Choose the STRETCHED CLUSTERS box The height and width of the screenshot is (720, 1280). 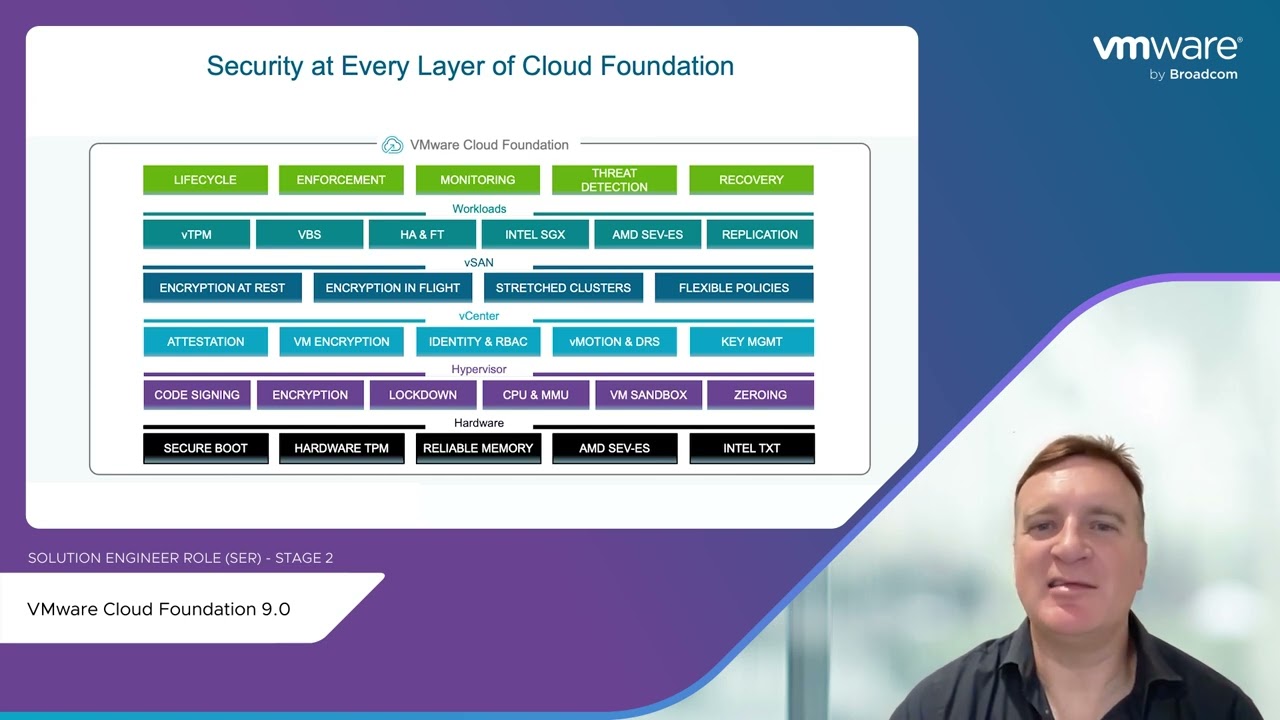pyautogui.click(x=563, y=288)
